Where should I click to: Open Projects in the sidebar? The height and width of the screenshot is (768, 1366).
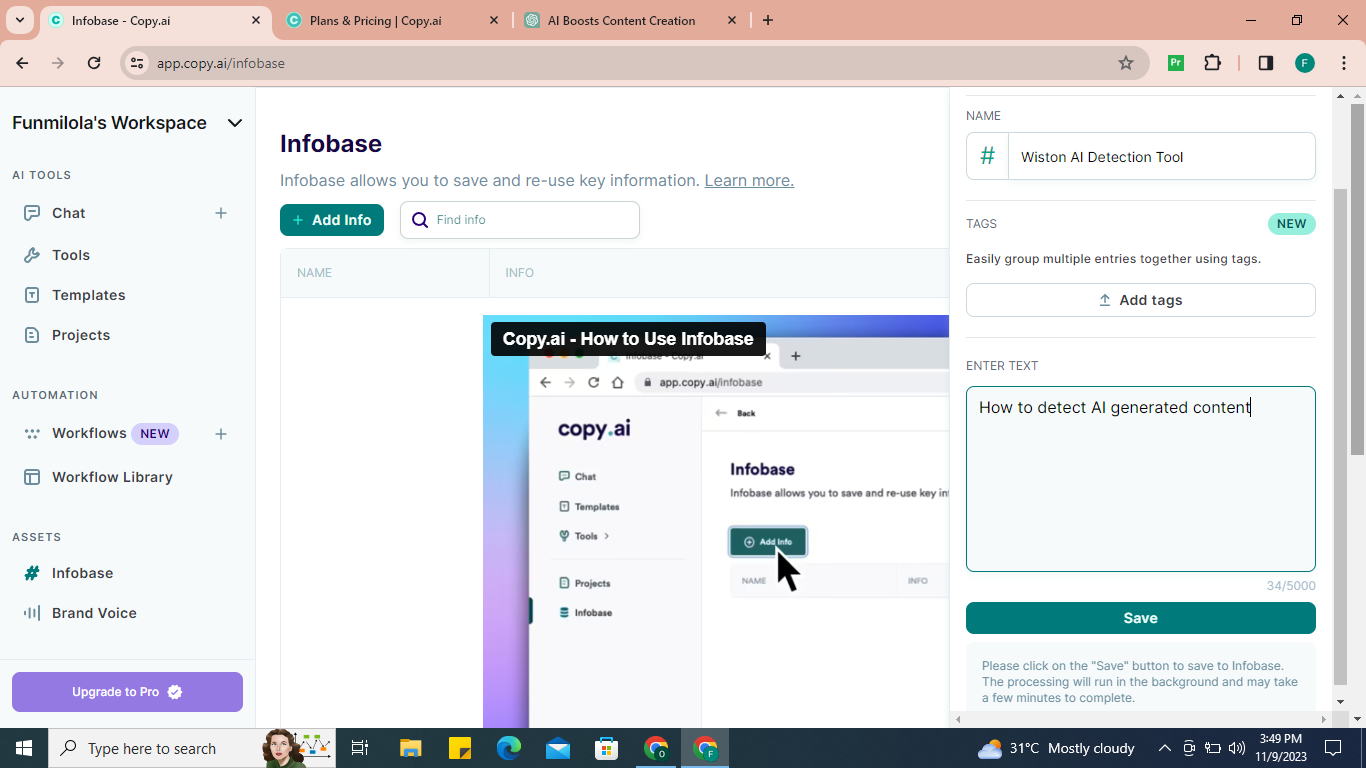click(x=80, y=335)
